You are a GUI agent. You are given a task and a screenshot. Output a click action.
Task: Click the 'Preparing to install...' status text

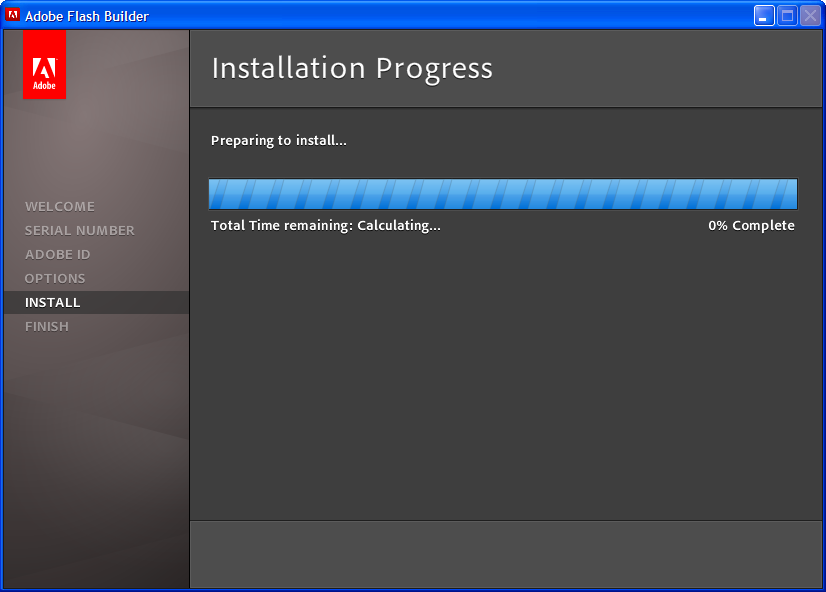pyautogui.click(x=279, y=141)
